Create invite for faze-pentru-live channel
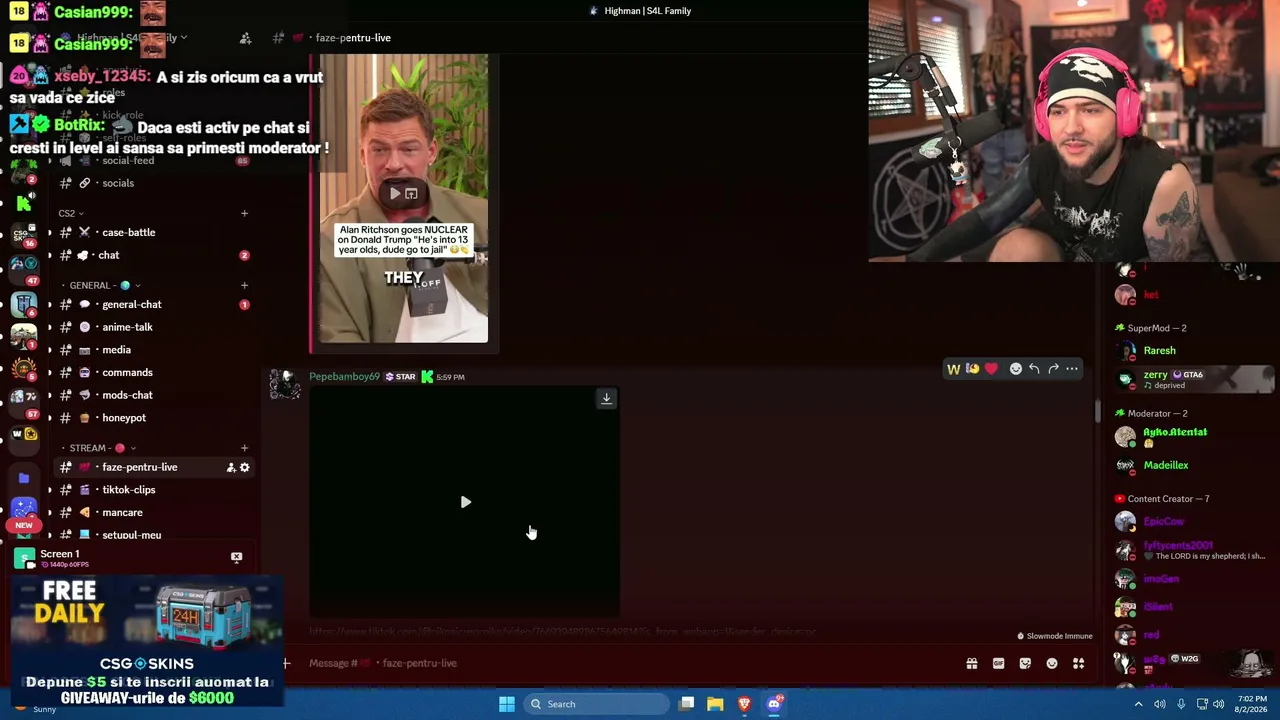Screen dimensions: 1280x720 [x=231, y=467]
